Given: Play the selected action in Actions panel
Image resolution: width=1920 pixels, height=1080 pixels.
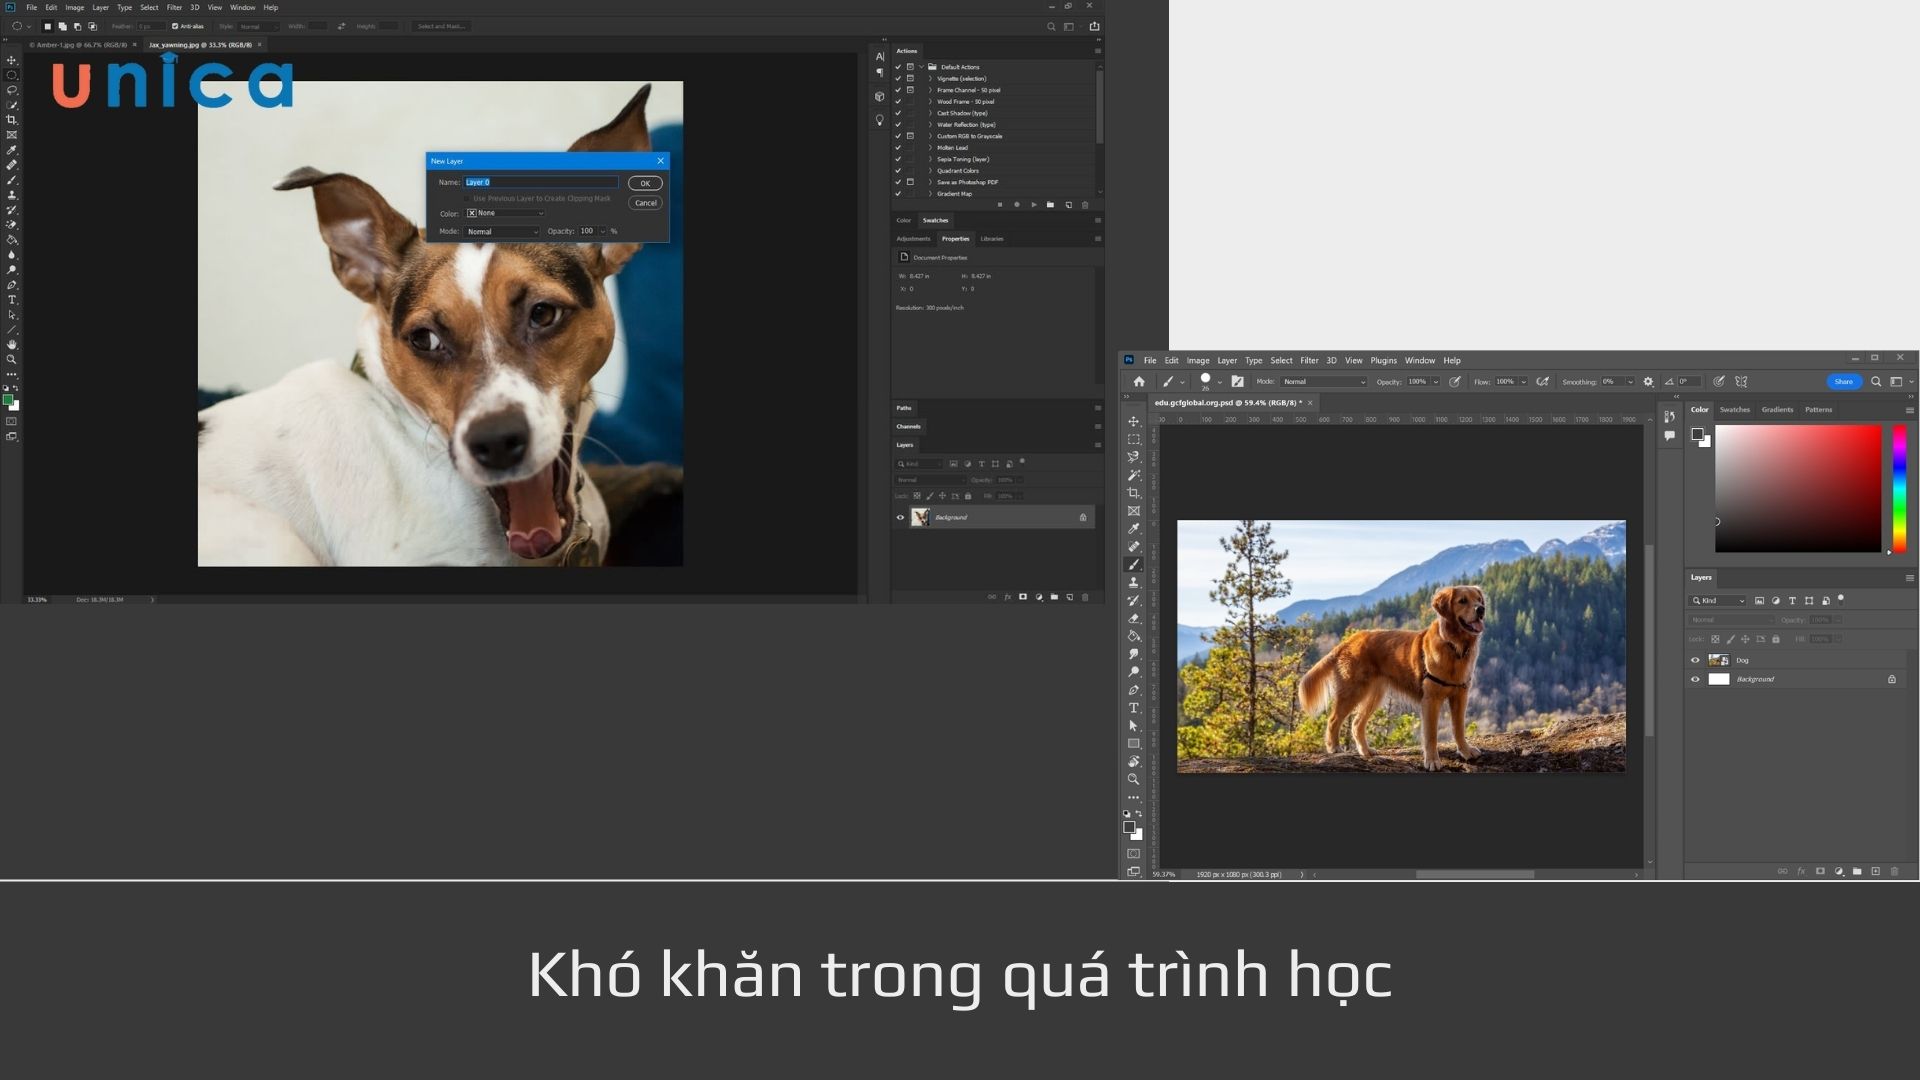Looking at the screenshot, I should [x=1034, y=205].
